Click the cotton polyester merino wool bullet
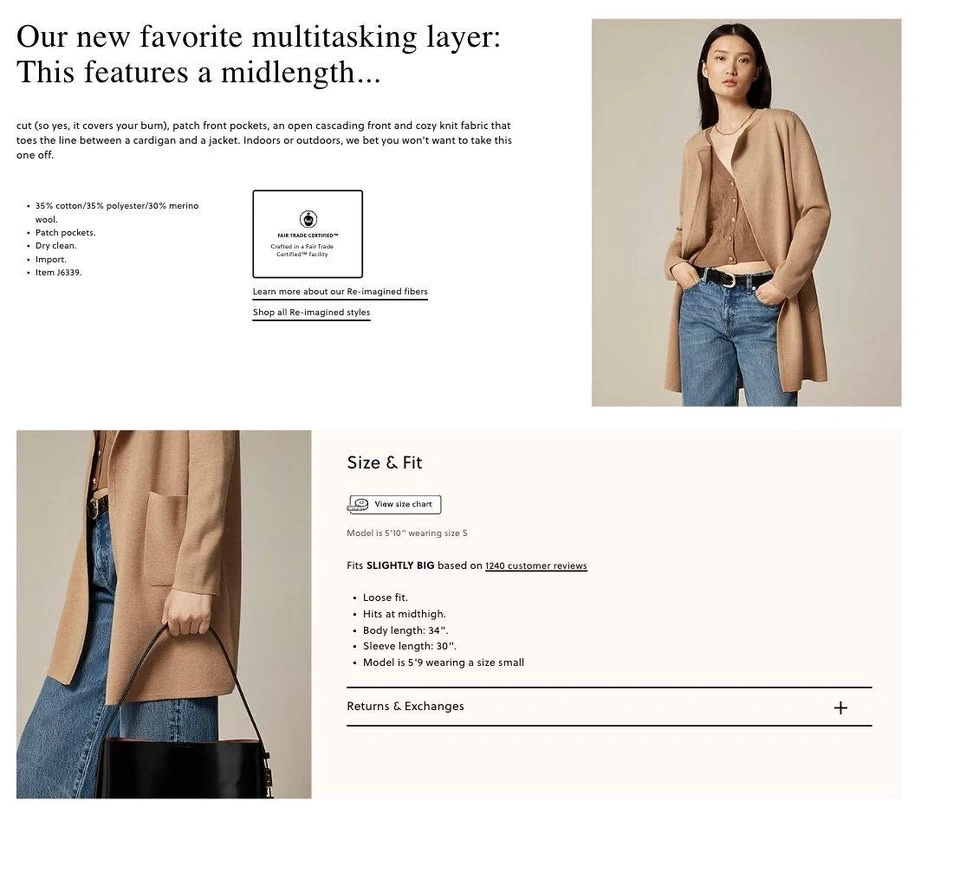This screenshot has width=960, height=885. (x=116, y=212)
